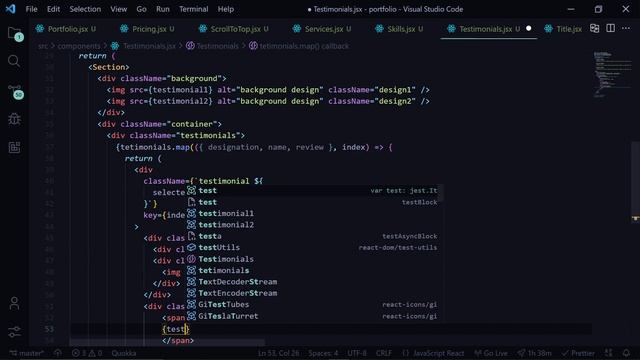Open Source Control view with badge
Screen dimensions: 640x360
(15, 92)
